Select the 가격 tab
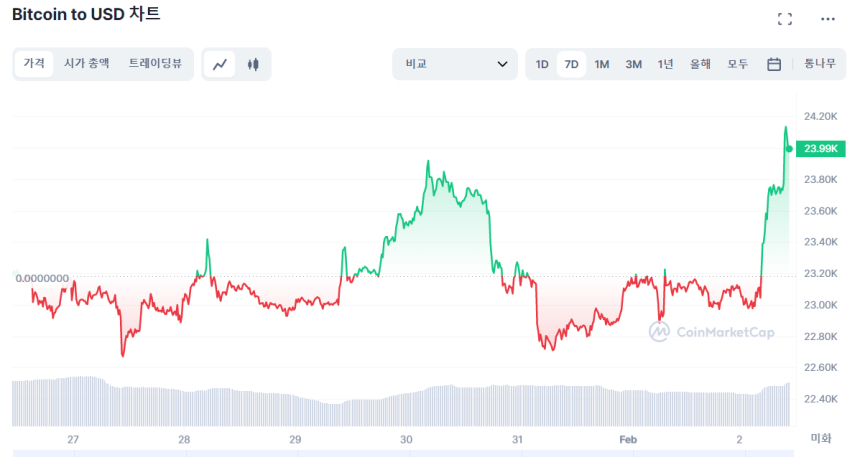860x457 pixels. 34,64
